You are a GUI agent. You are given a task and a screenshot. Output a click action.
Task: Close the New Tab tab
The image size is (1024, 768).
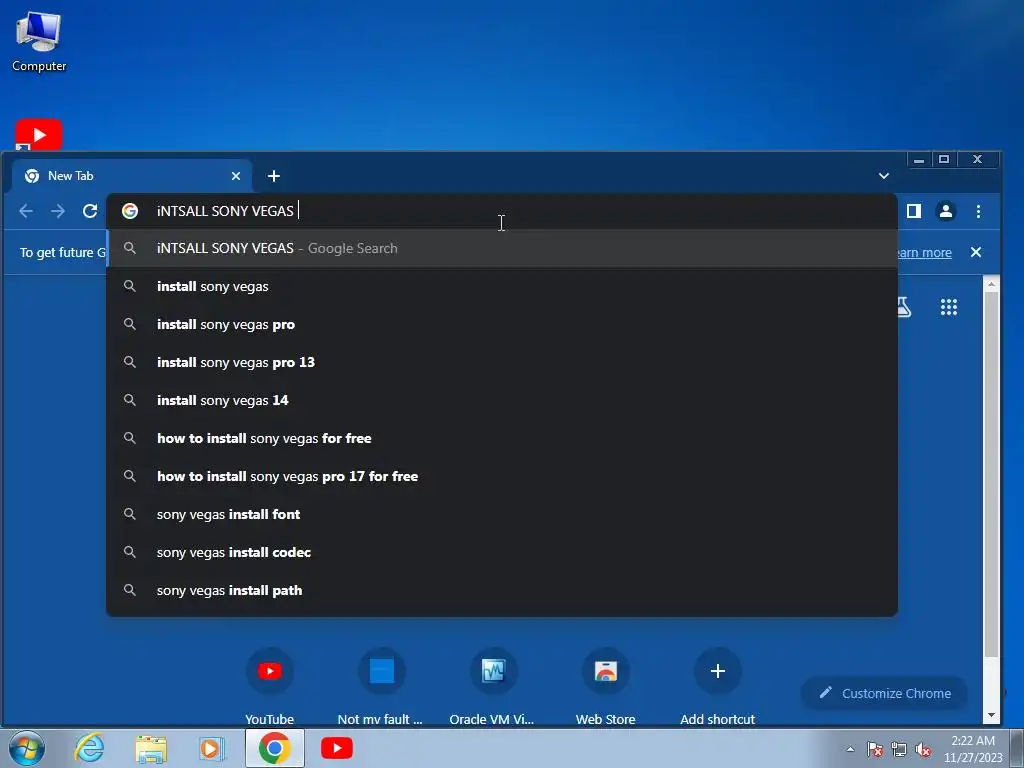click(236, 176)
